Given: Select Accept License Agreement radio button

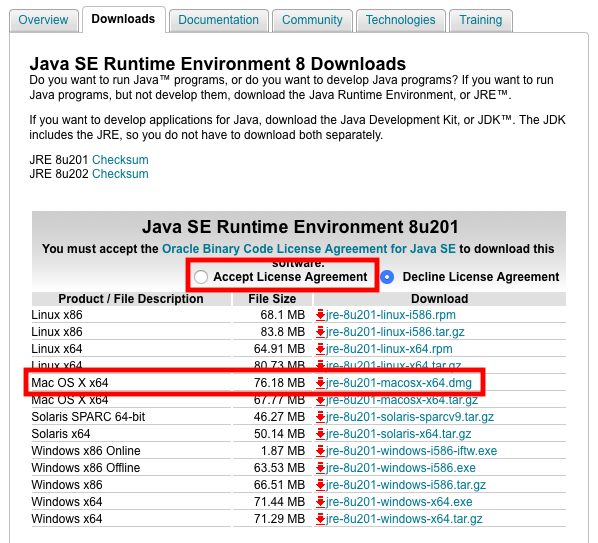Looking at the screenshot, I should click(x=201, y=277).
